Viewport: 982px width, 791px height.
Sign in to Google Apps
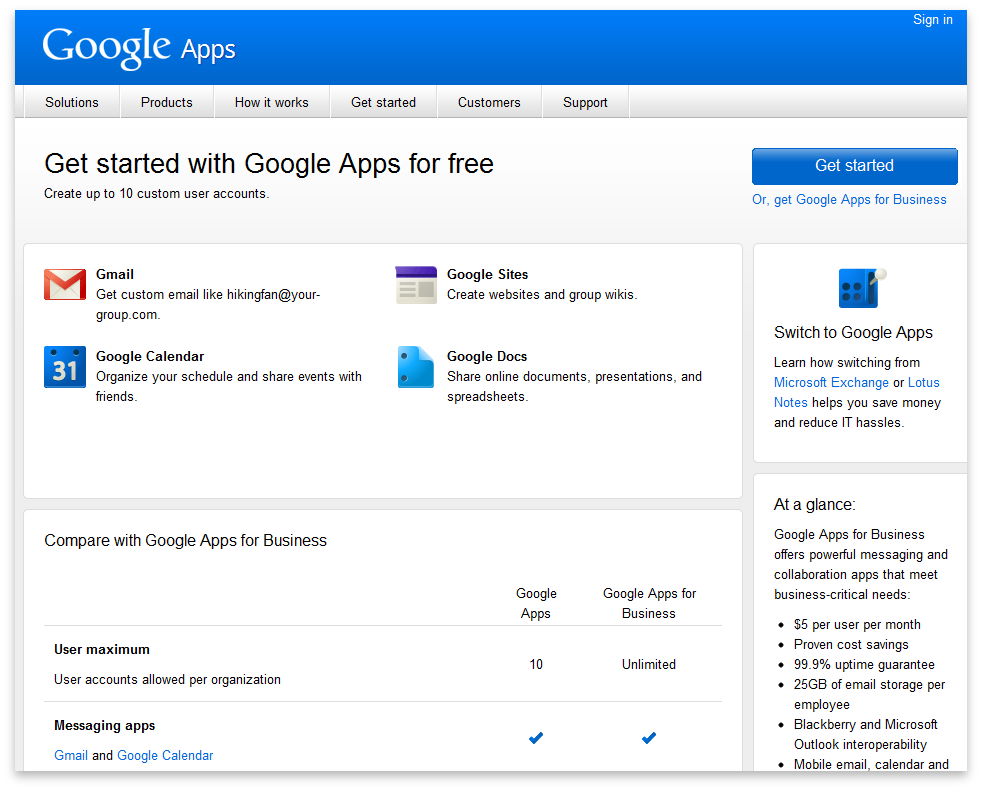(932, 19)
